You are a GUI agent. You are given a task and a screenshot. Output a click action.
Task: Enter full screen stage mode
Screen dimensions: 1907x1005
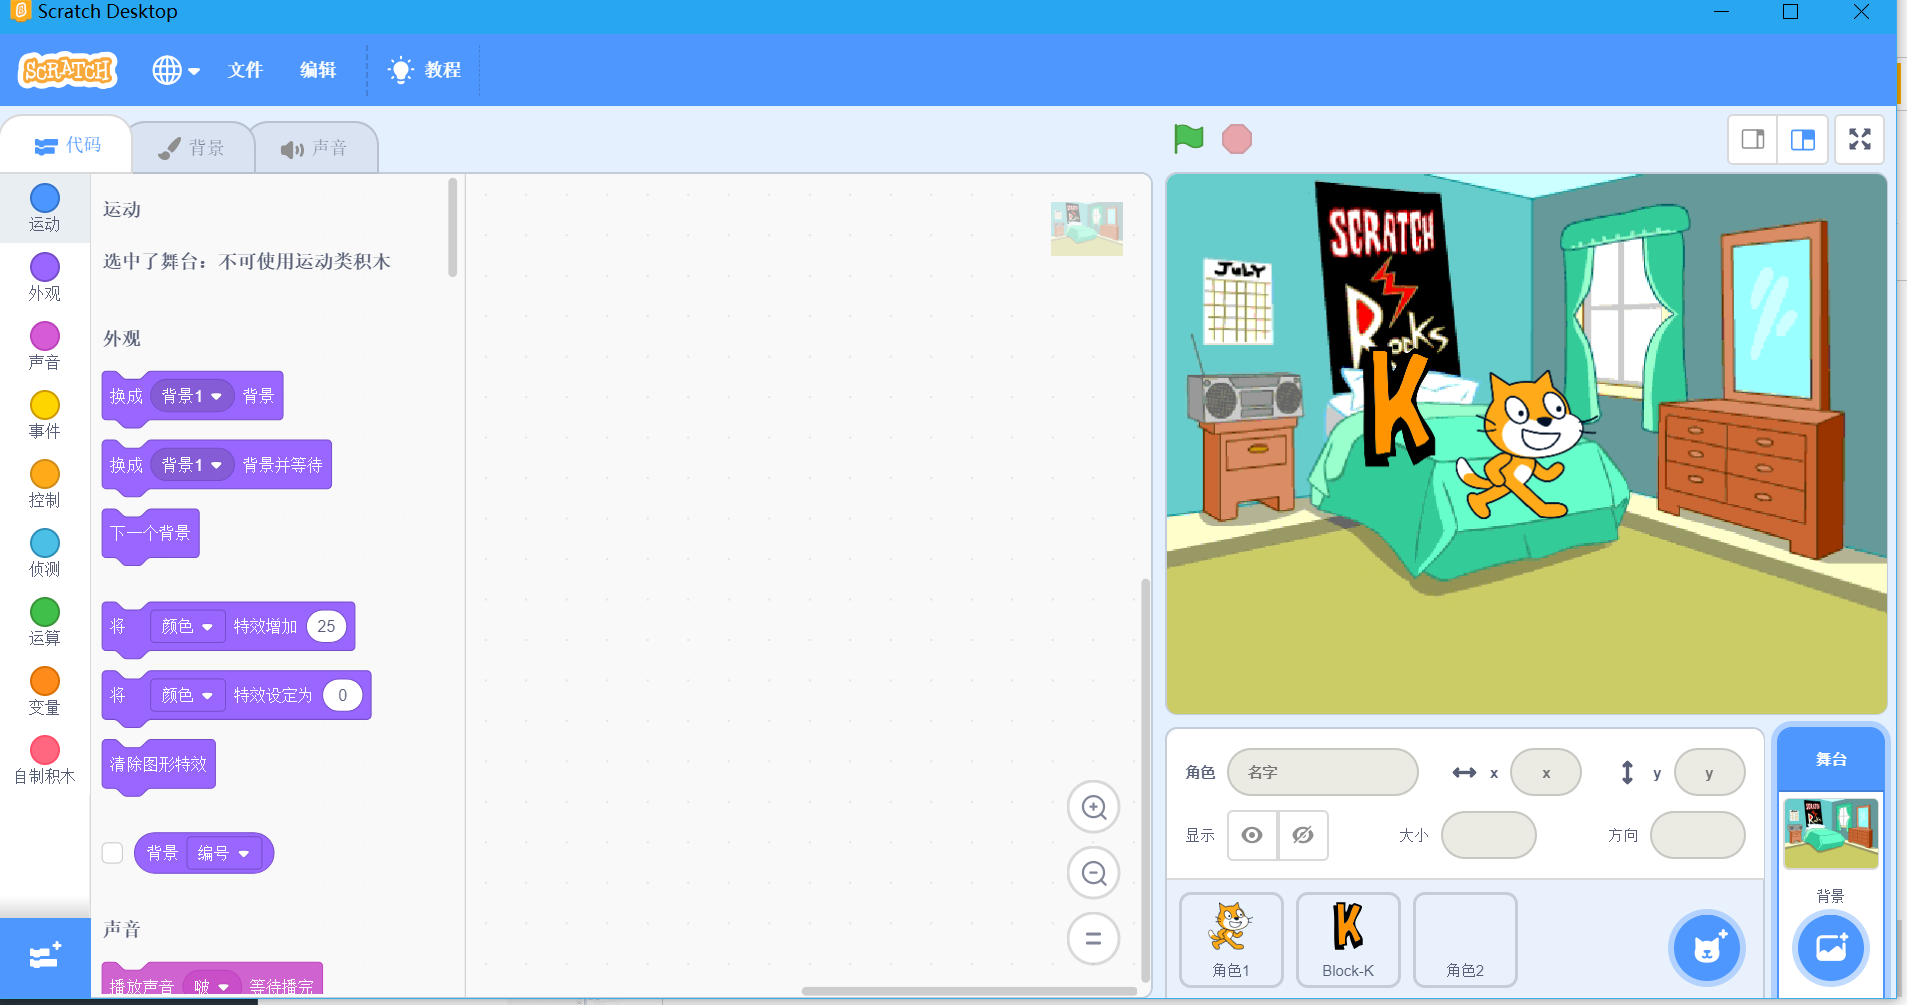coord(1859,139)
